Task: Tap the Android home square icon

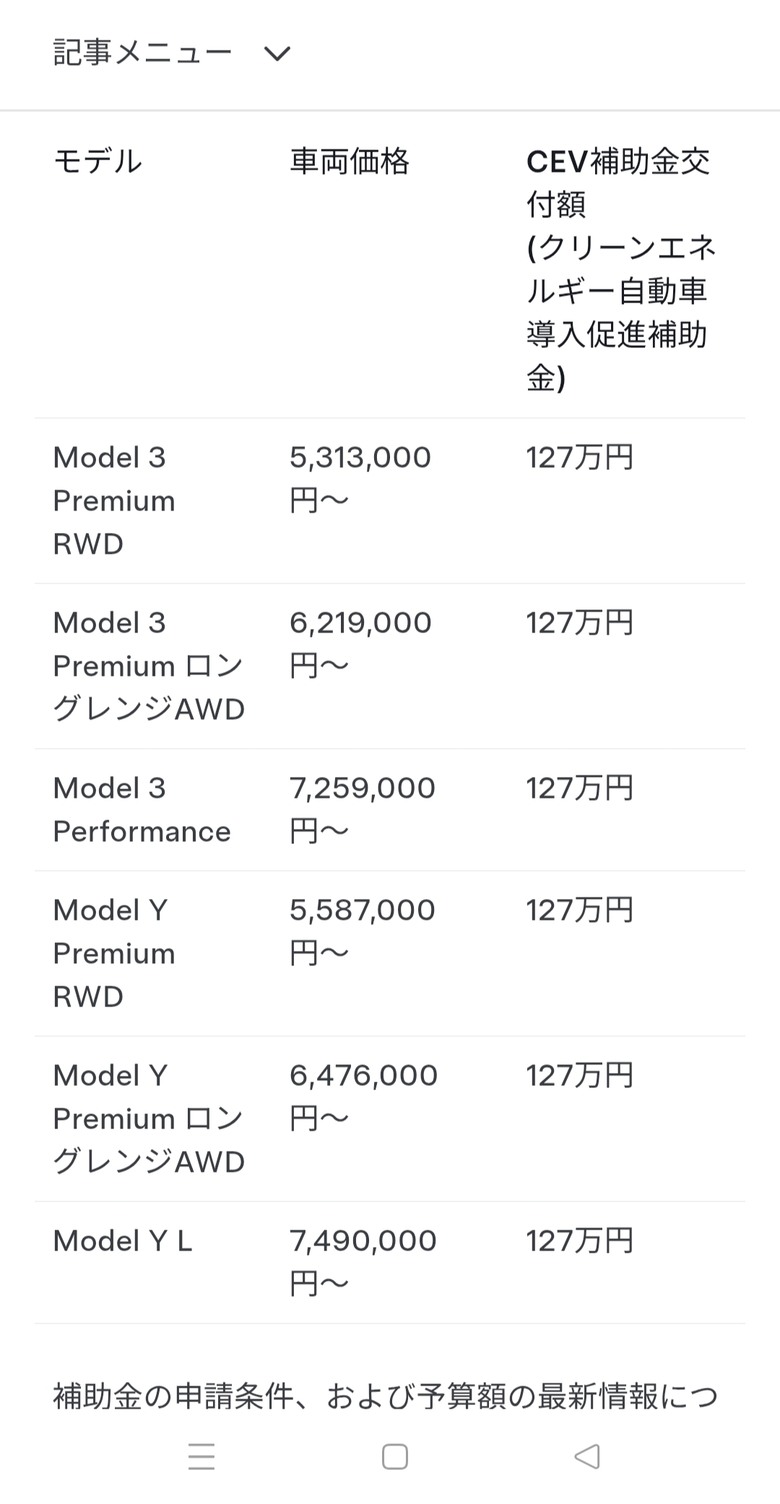Action: [395, 1456]
